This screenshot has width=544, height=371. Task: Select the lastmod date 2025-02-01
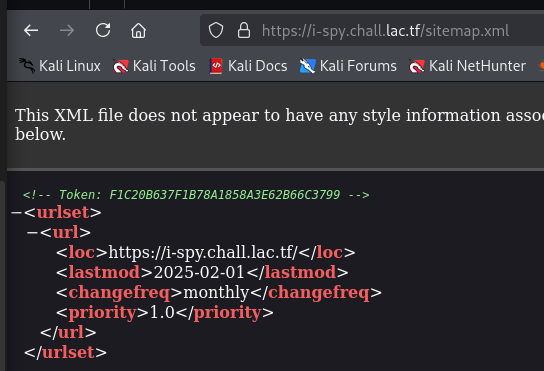point(199,272)
